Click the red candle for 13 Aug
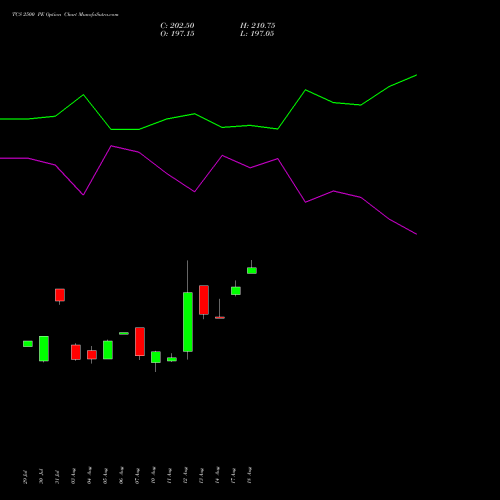This screenshot has height=500, width=500. (x=204, y=300)
